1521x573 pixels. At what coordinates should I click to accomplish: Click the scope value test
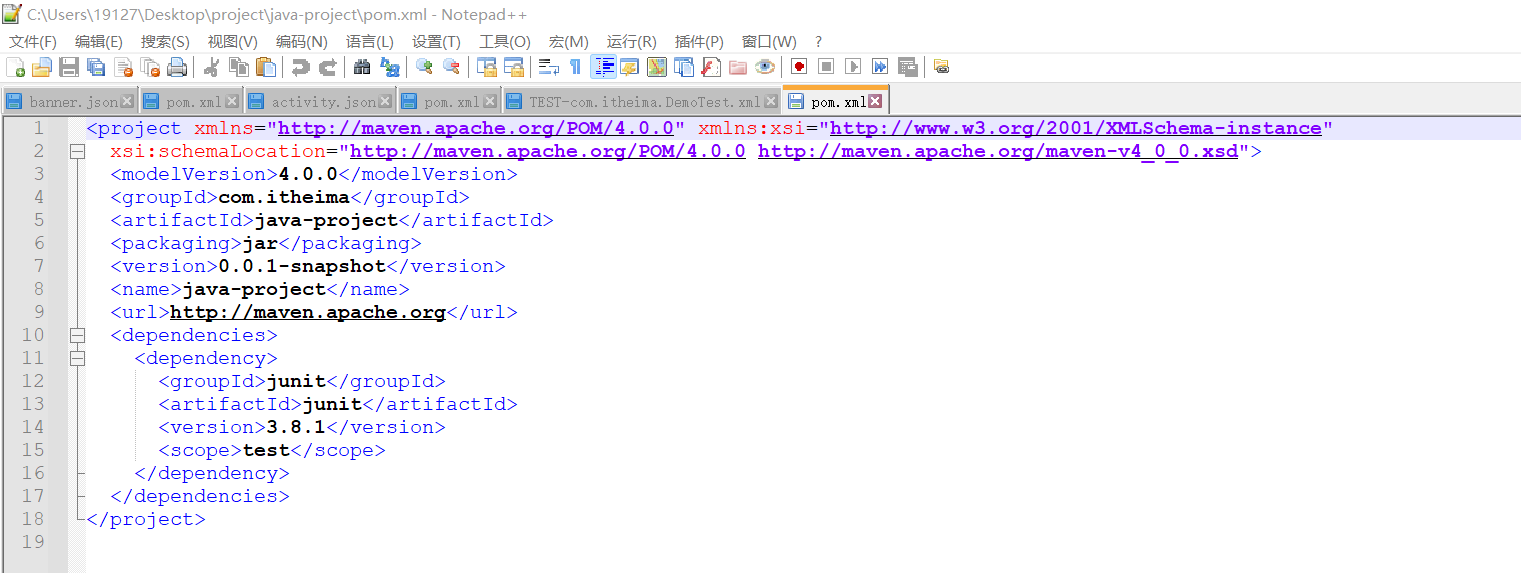point(266,450)
